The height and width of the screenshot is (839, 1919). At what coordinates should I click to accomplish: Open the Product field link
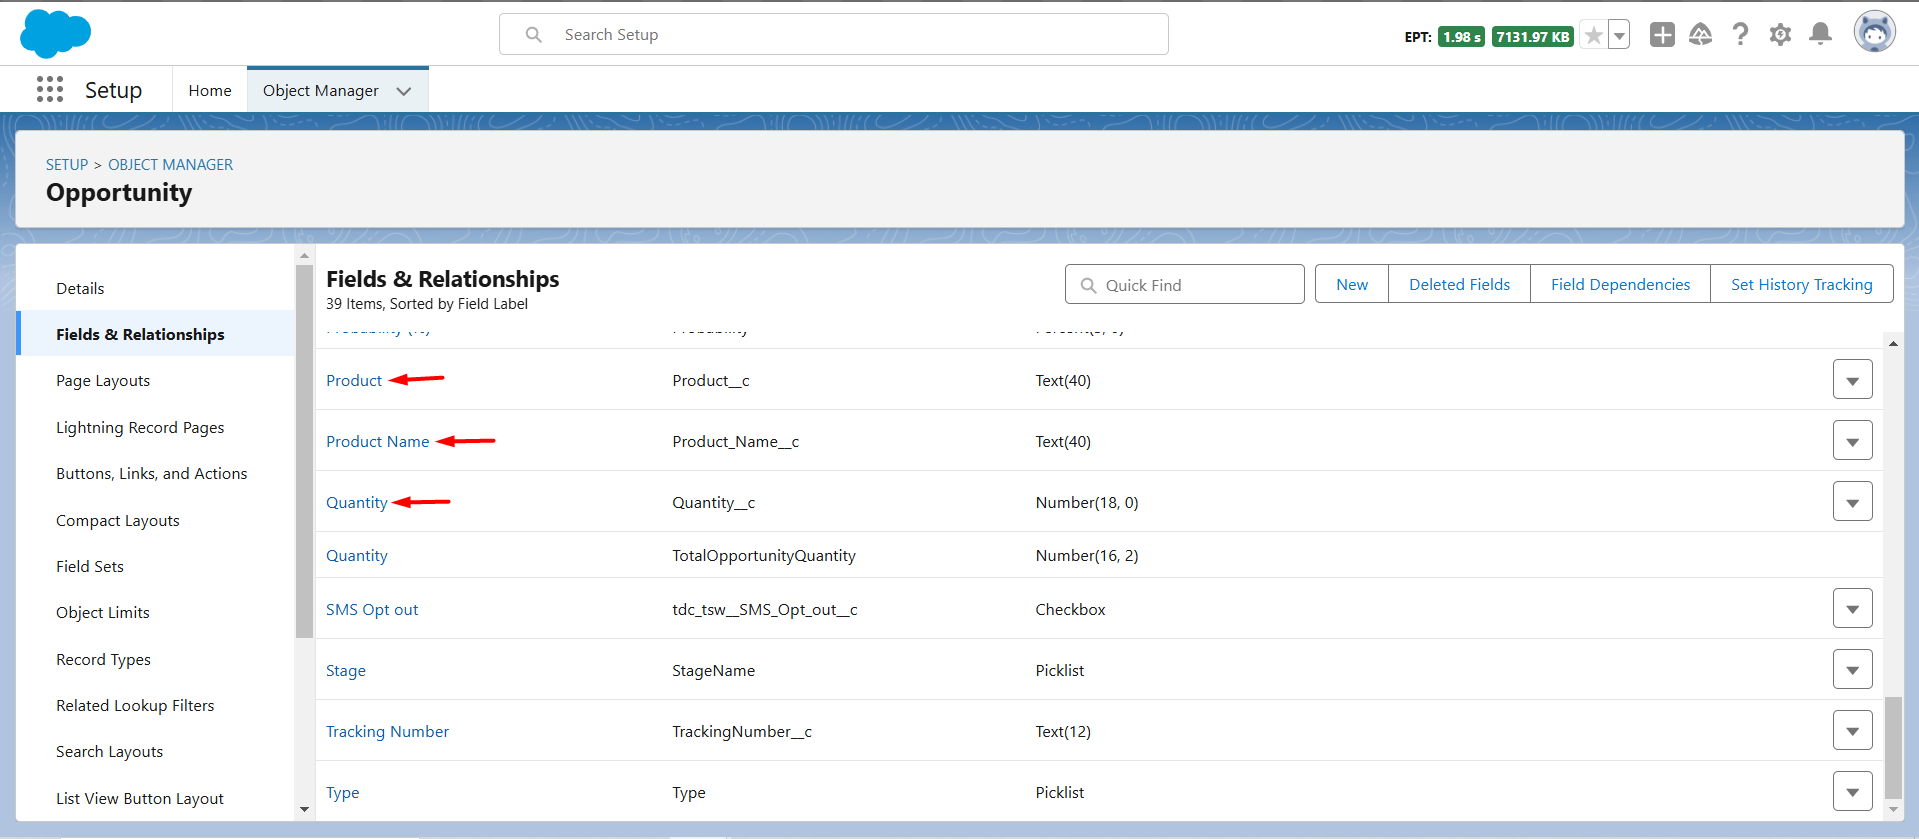354,381
